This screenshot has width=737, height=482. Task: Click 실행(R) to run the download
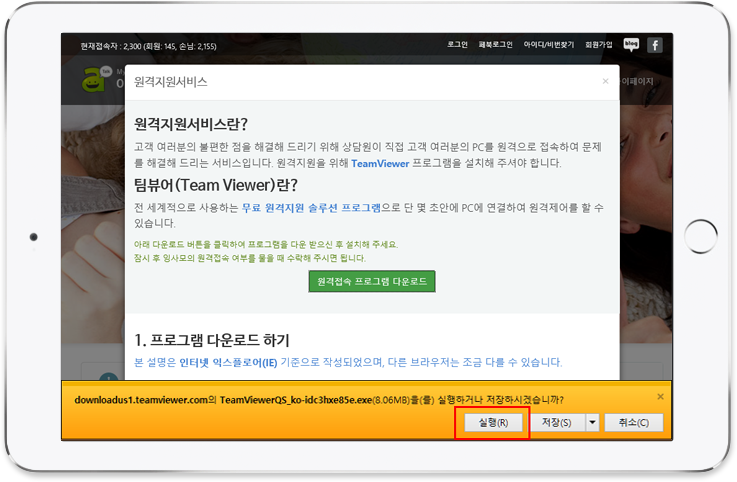[x=493, y=423]
